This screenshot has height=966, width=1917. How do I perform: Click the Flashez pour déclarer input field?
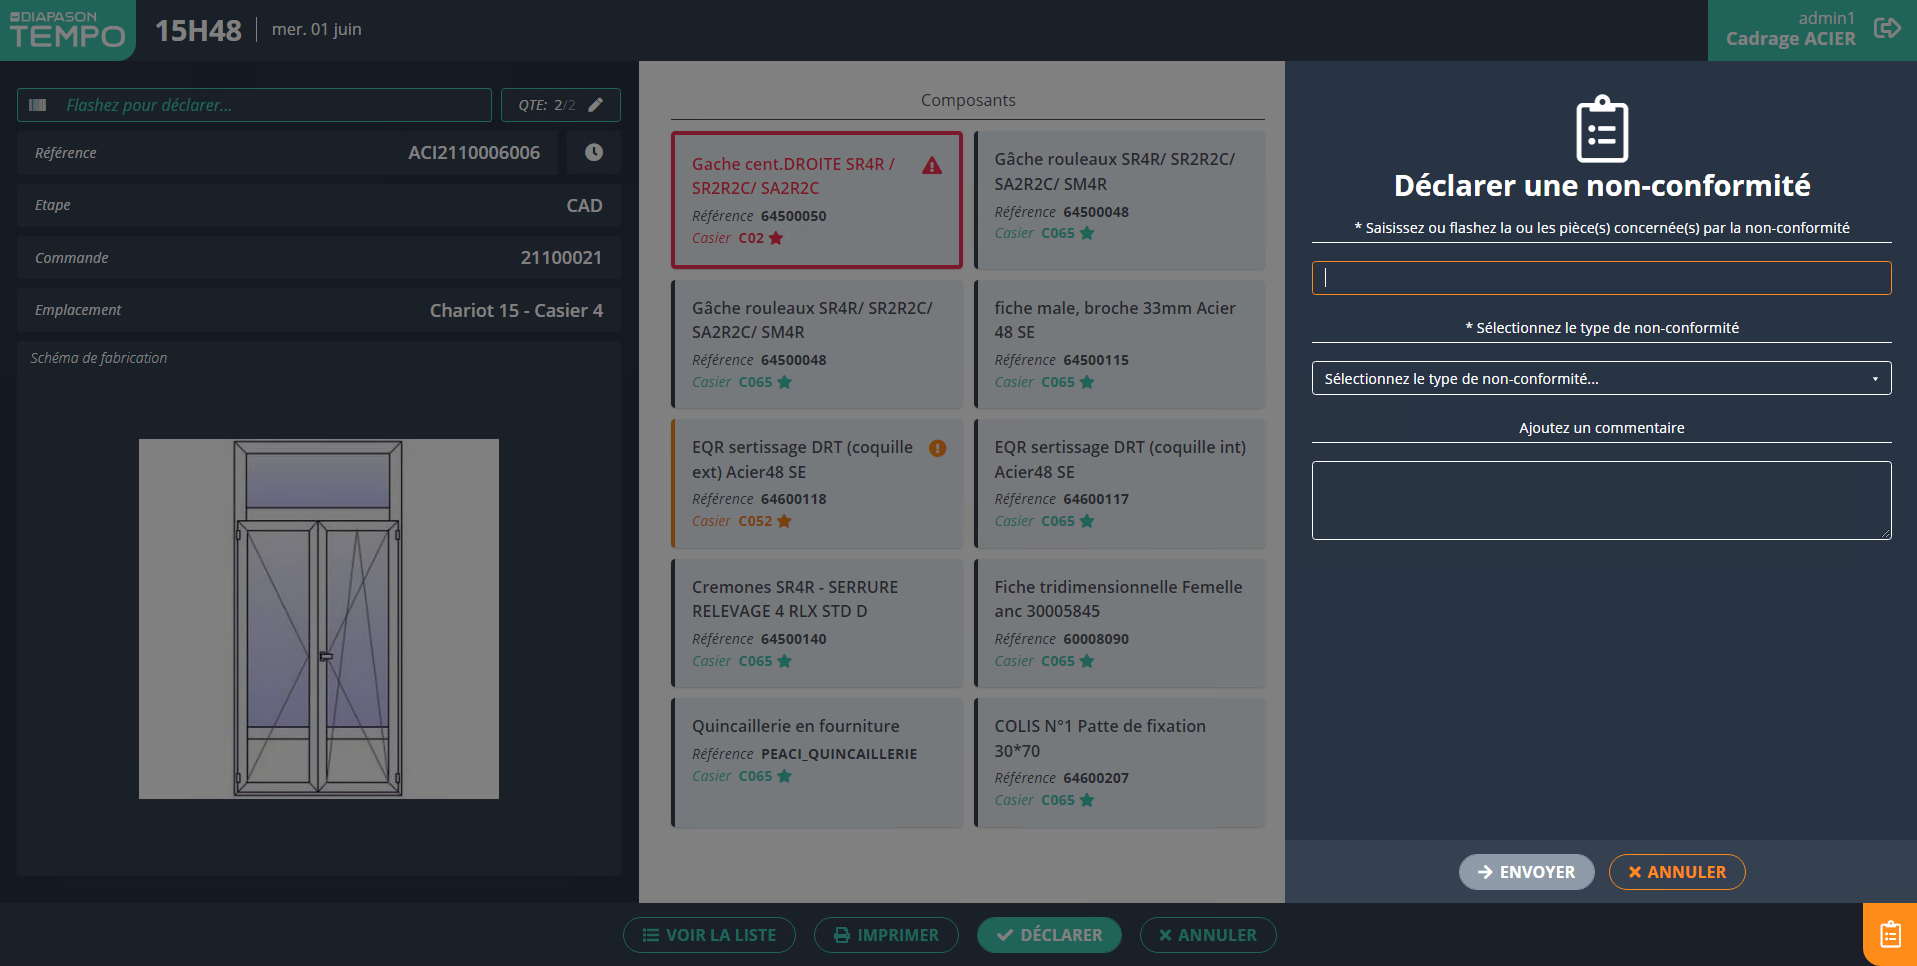coord(270,105)
